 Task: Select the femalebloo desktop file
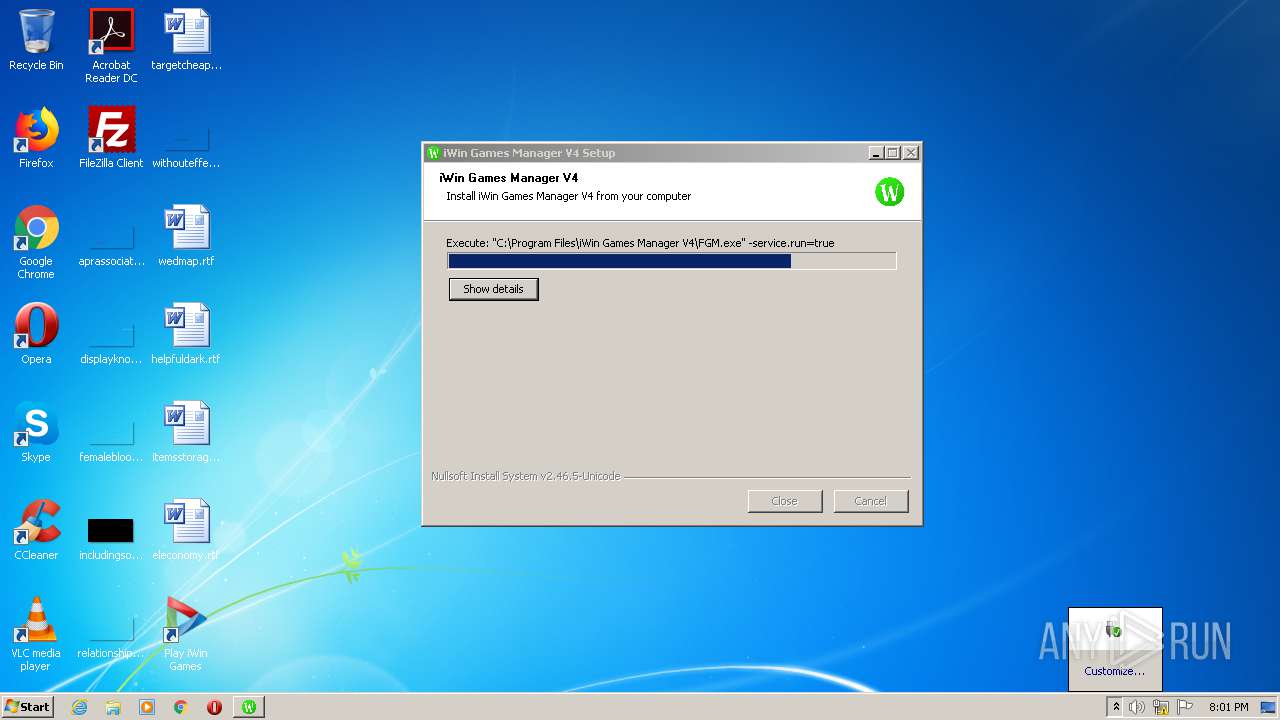point(111,442)
